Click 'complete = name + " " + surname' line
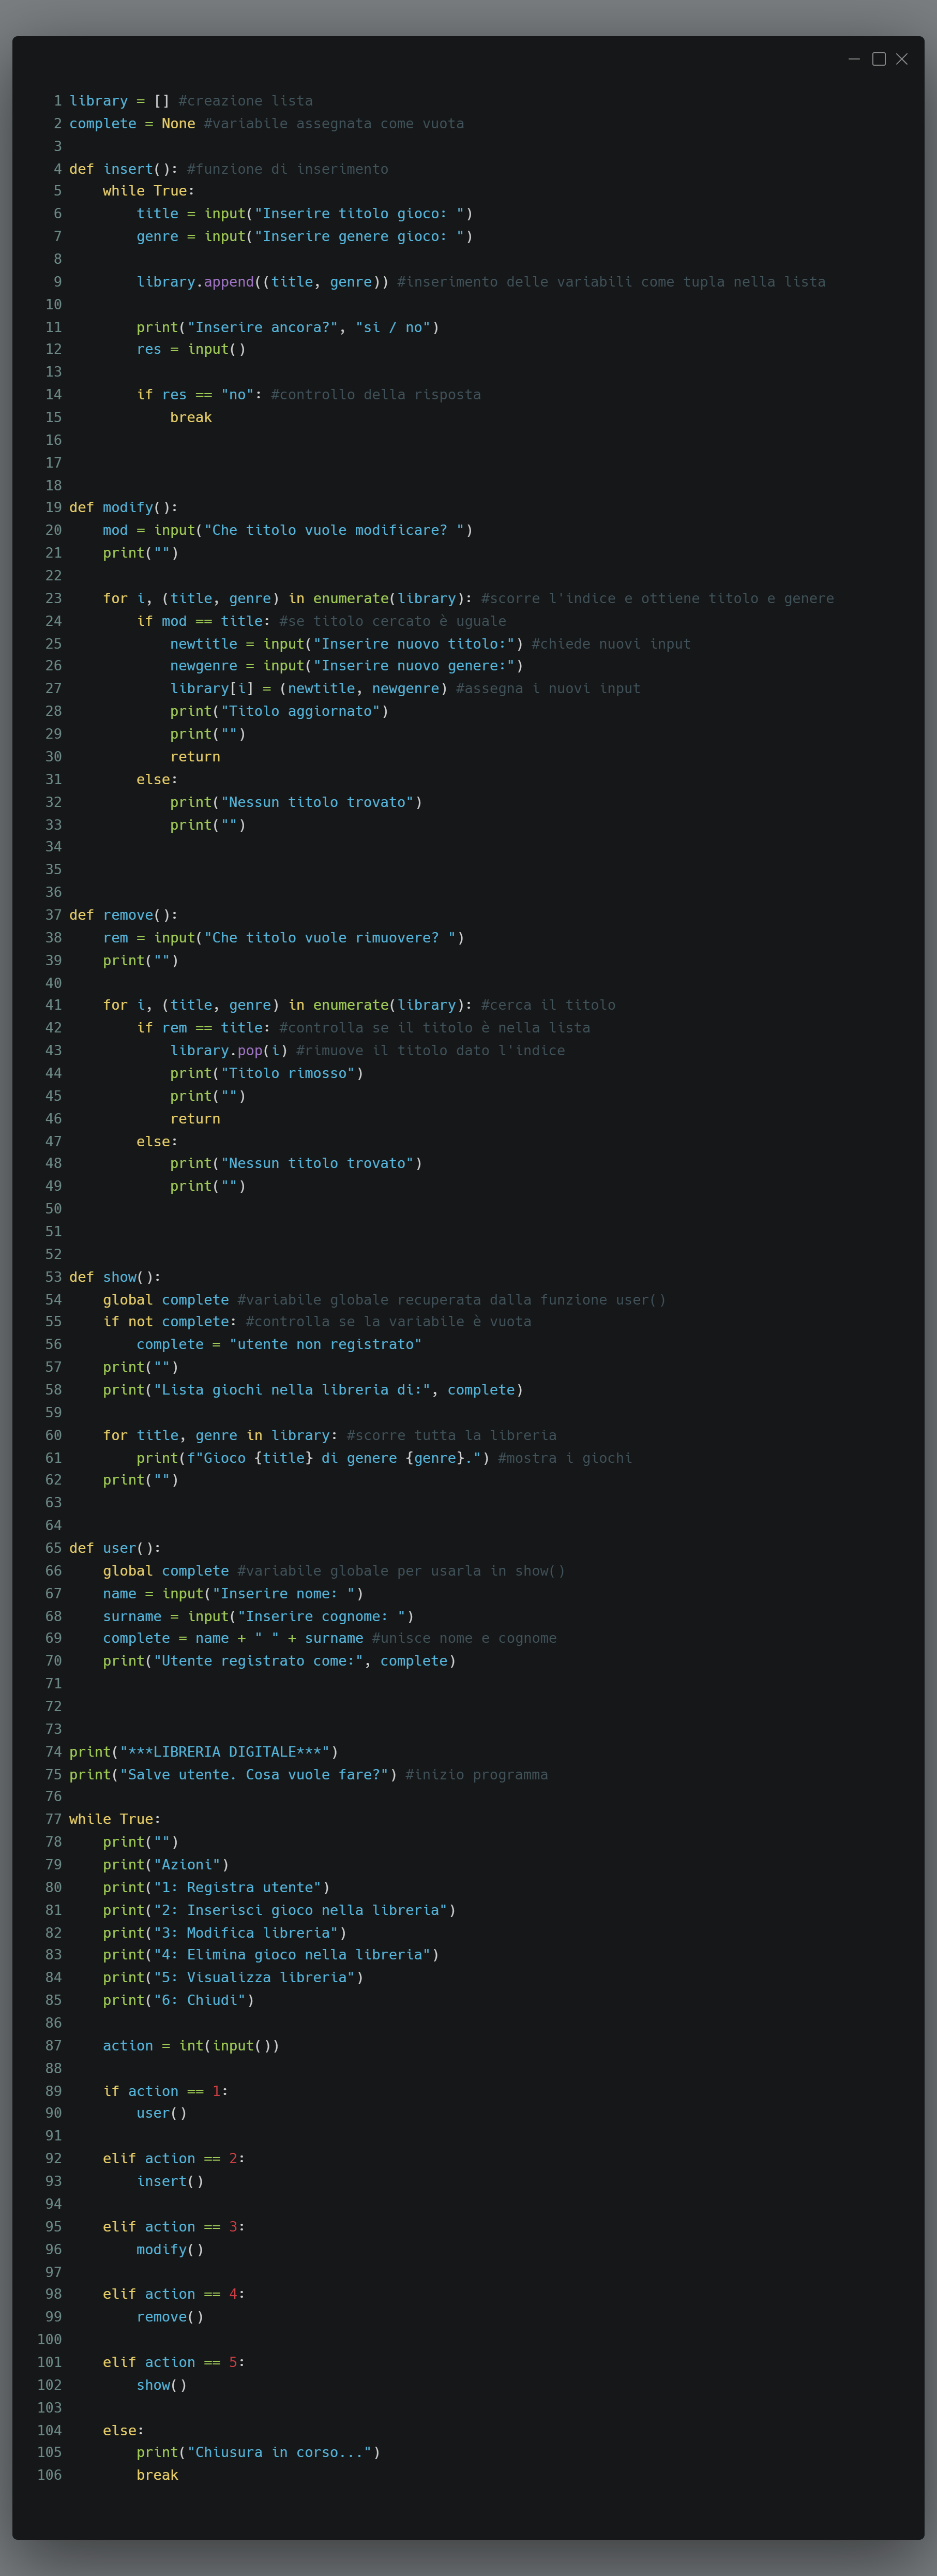This screenshot has width=937, height=2576. point(233,1638)
